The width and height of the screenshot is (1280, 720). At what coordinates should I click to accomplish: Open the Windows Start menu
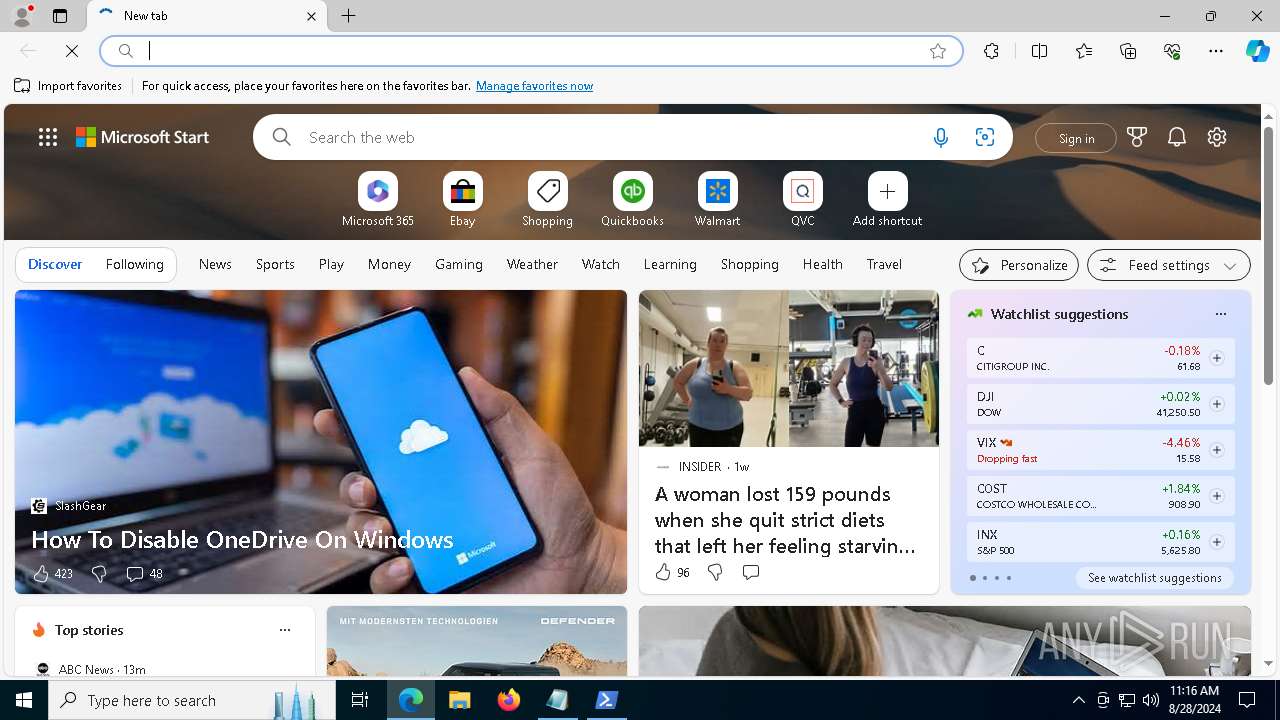[x=24, y=700]
